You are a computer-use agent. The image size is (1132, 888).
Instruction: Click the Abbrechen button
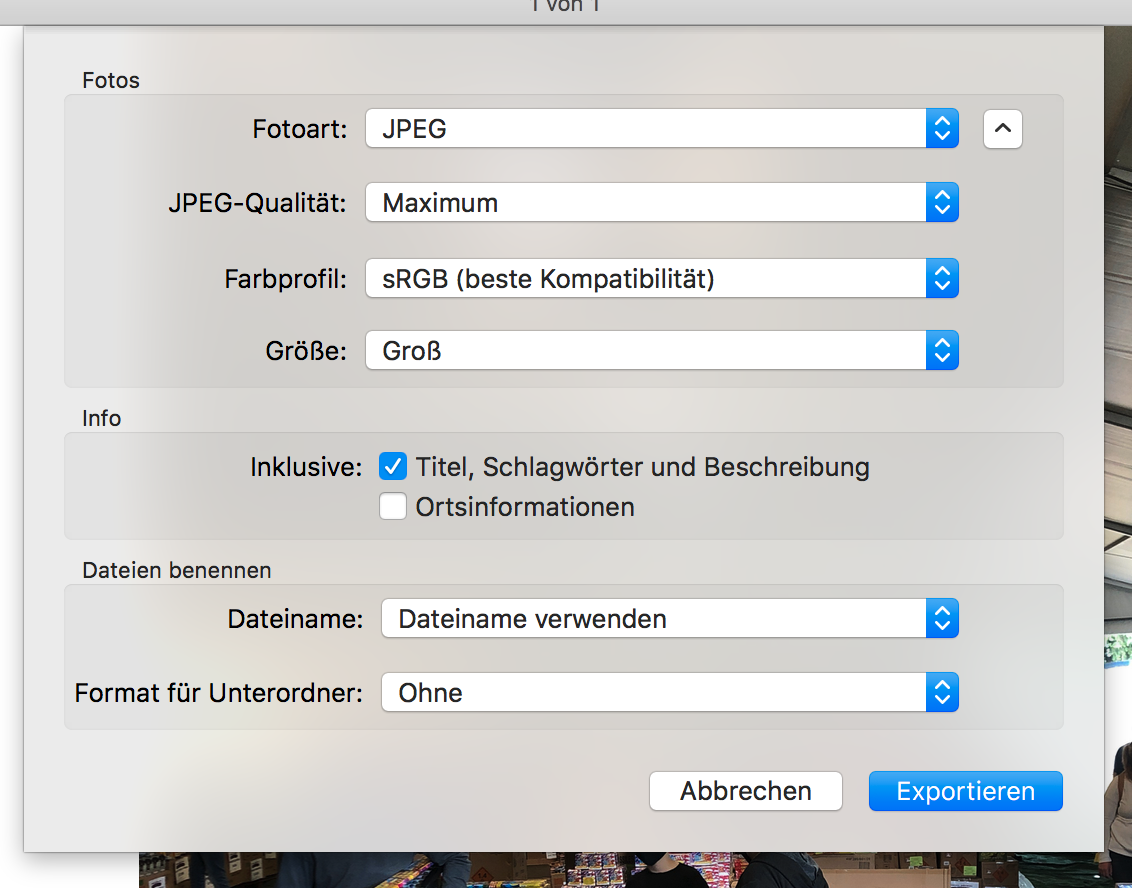(746, 791)
